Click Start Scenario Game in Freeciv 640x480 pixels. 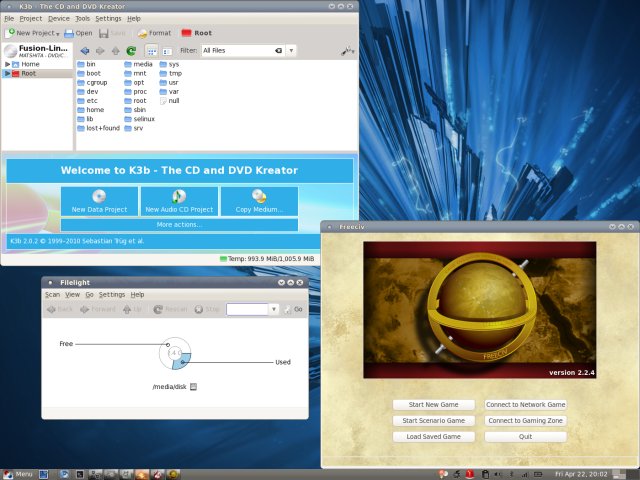(x=433, y=420)
